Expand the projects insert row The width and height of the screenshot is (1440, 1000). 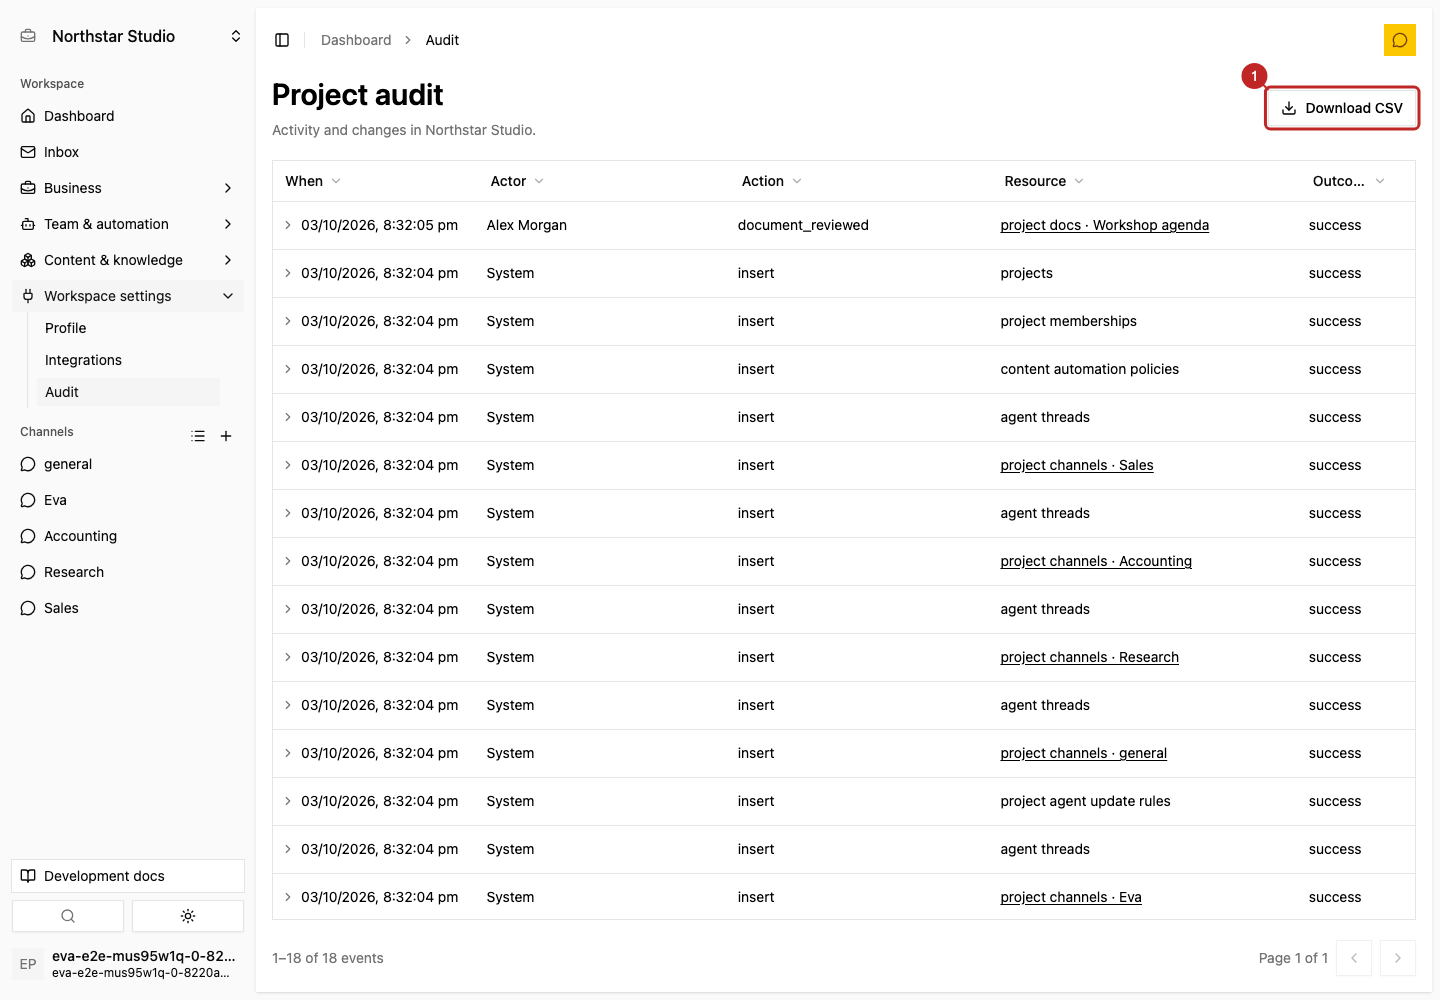(288, 273)
